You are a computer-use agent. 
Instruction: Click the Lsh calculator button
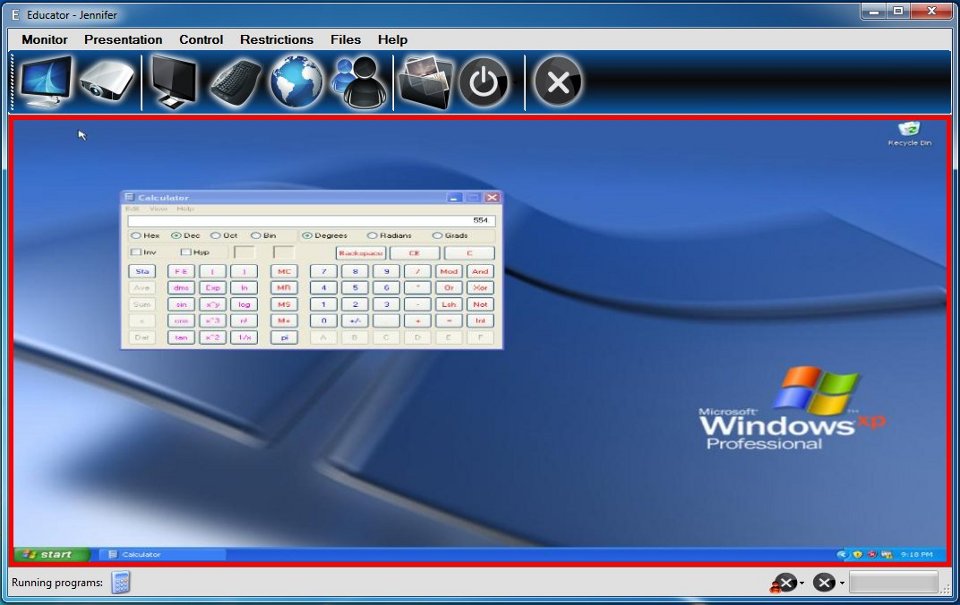449,304
